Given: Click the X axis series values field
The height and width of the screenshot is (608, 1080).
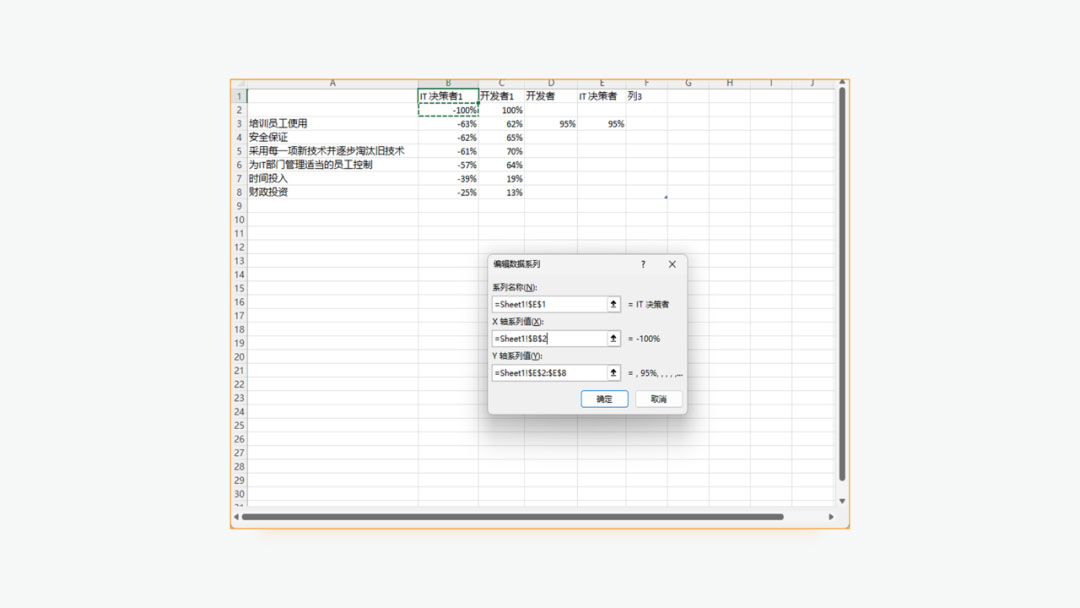Looking at the screenshot, I should (549, 338).
